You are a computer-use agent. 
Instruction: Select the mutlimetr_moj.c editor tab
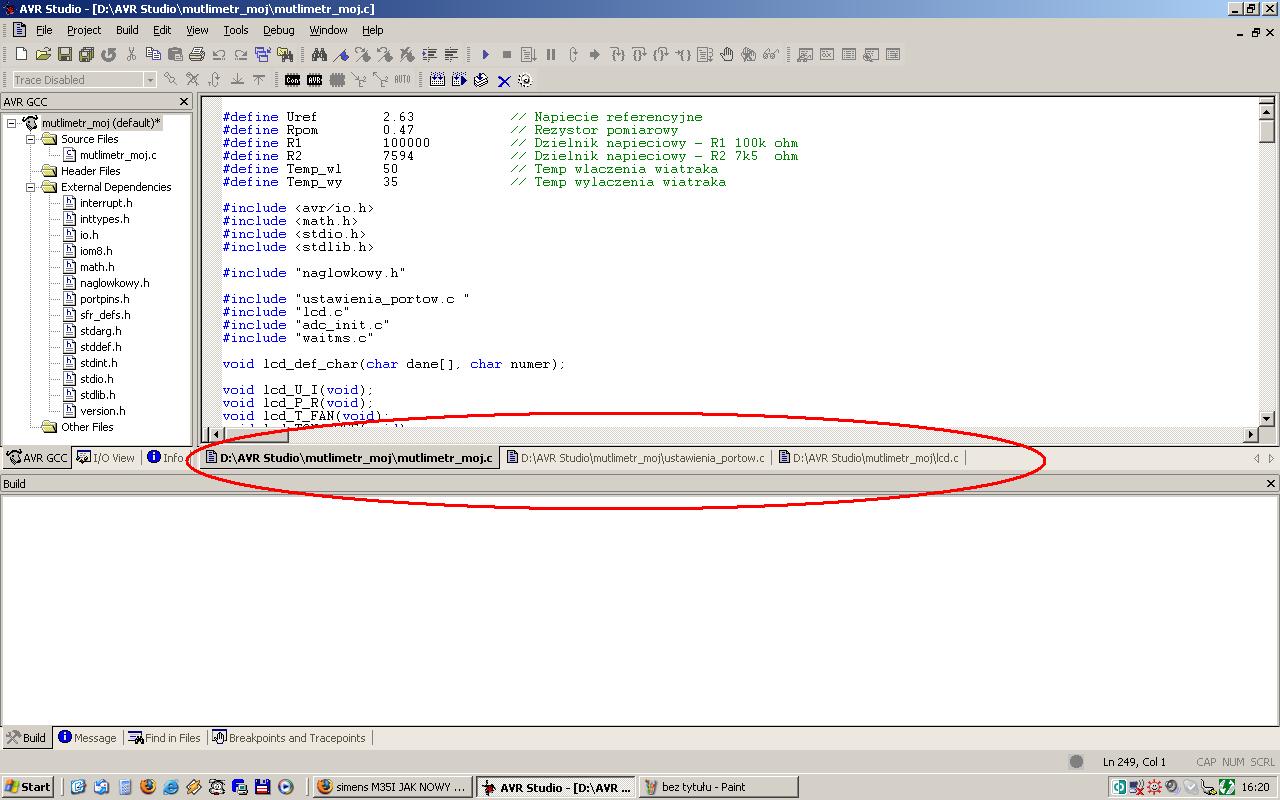coord(349,458)
